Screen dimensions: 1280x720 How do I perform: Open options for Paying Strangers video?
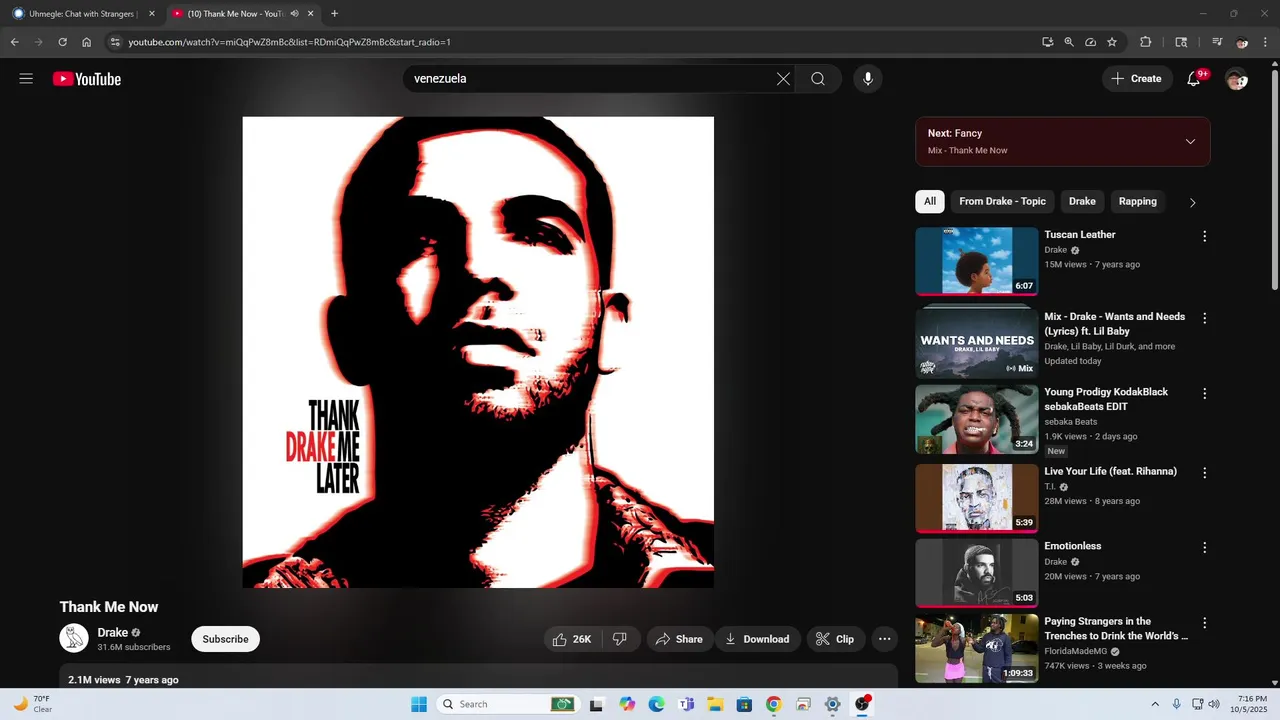tap(1204, 623)
